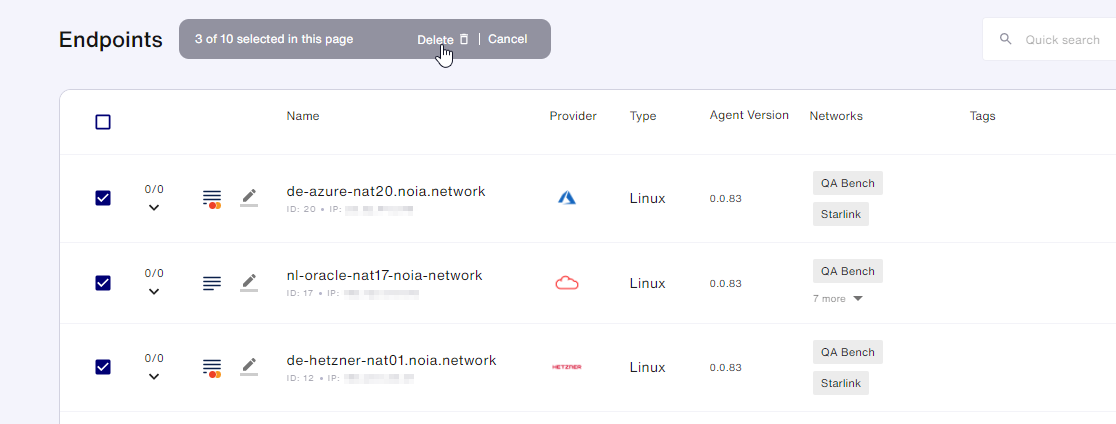Open endpoint nl-oracle-nat17-noia-network by name
Viewport: 1116px width, 424px height.
pos(384,275)
